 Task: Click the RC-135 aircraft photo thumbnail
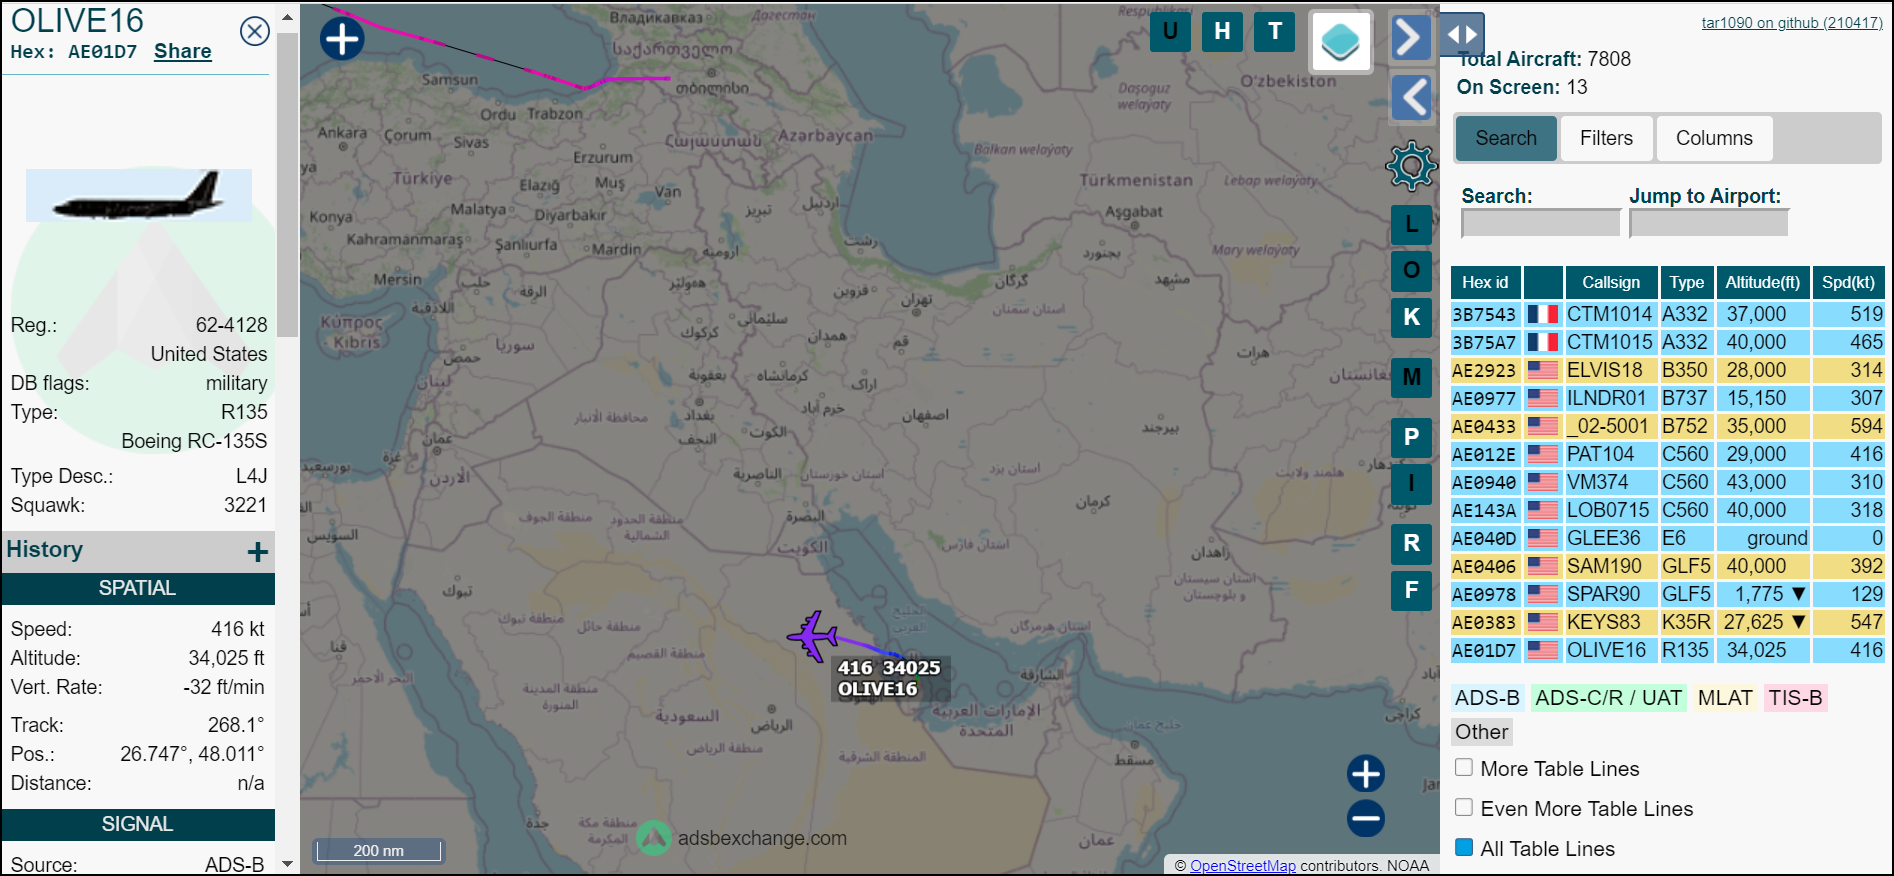(x=139, y=195)
